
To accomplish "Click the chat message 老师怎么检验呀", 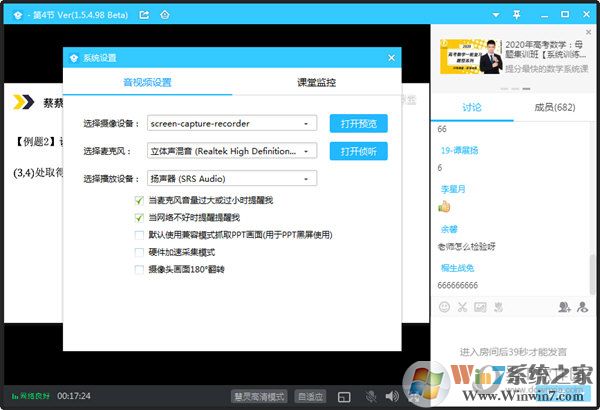I will [466, 247].
